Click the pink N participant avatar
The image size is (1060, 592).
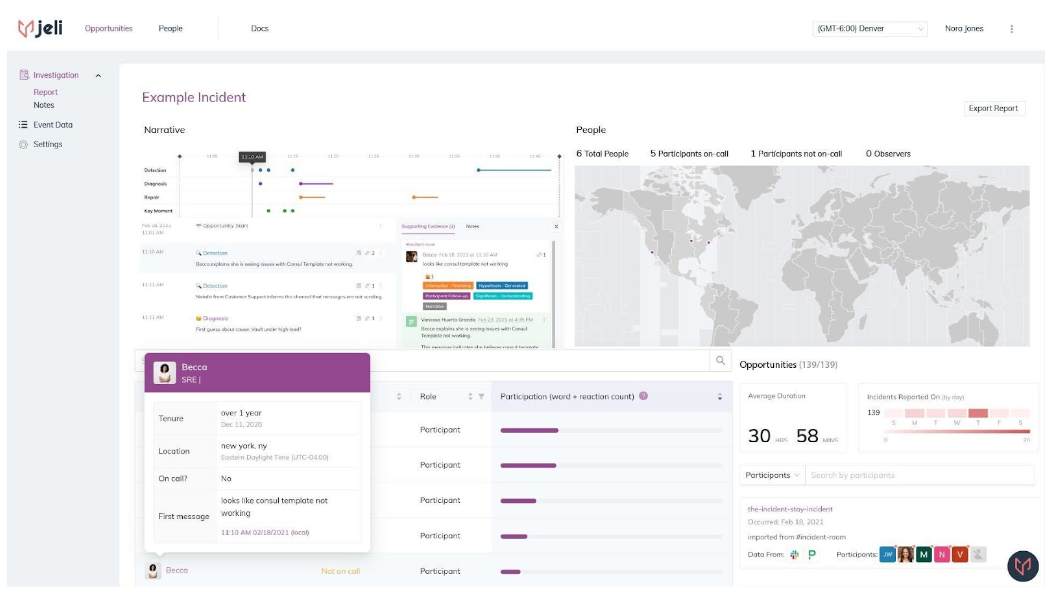point(942,555)
